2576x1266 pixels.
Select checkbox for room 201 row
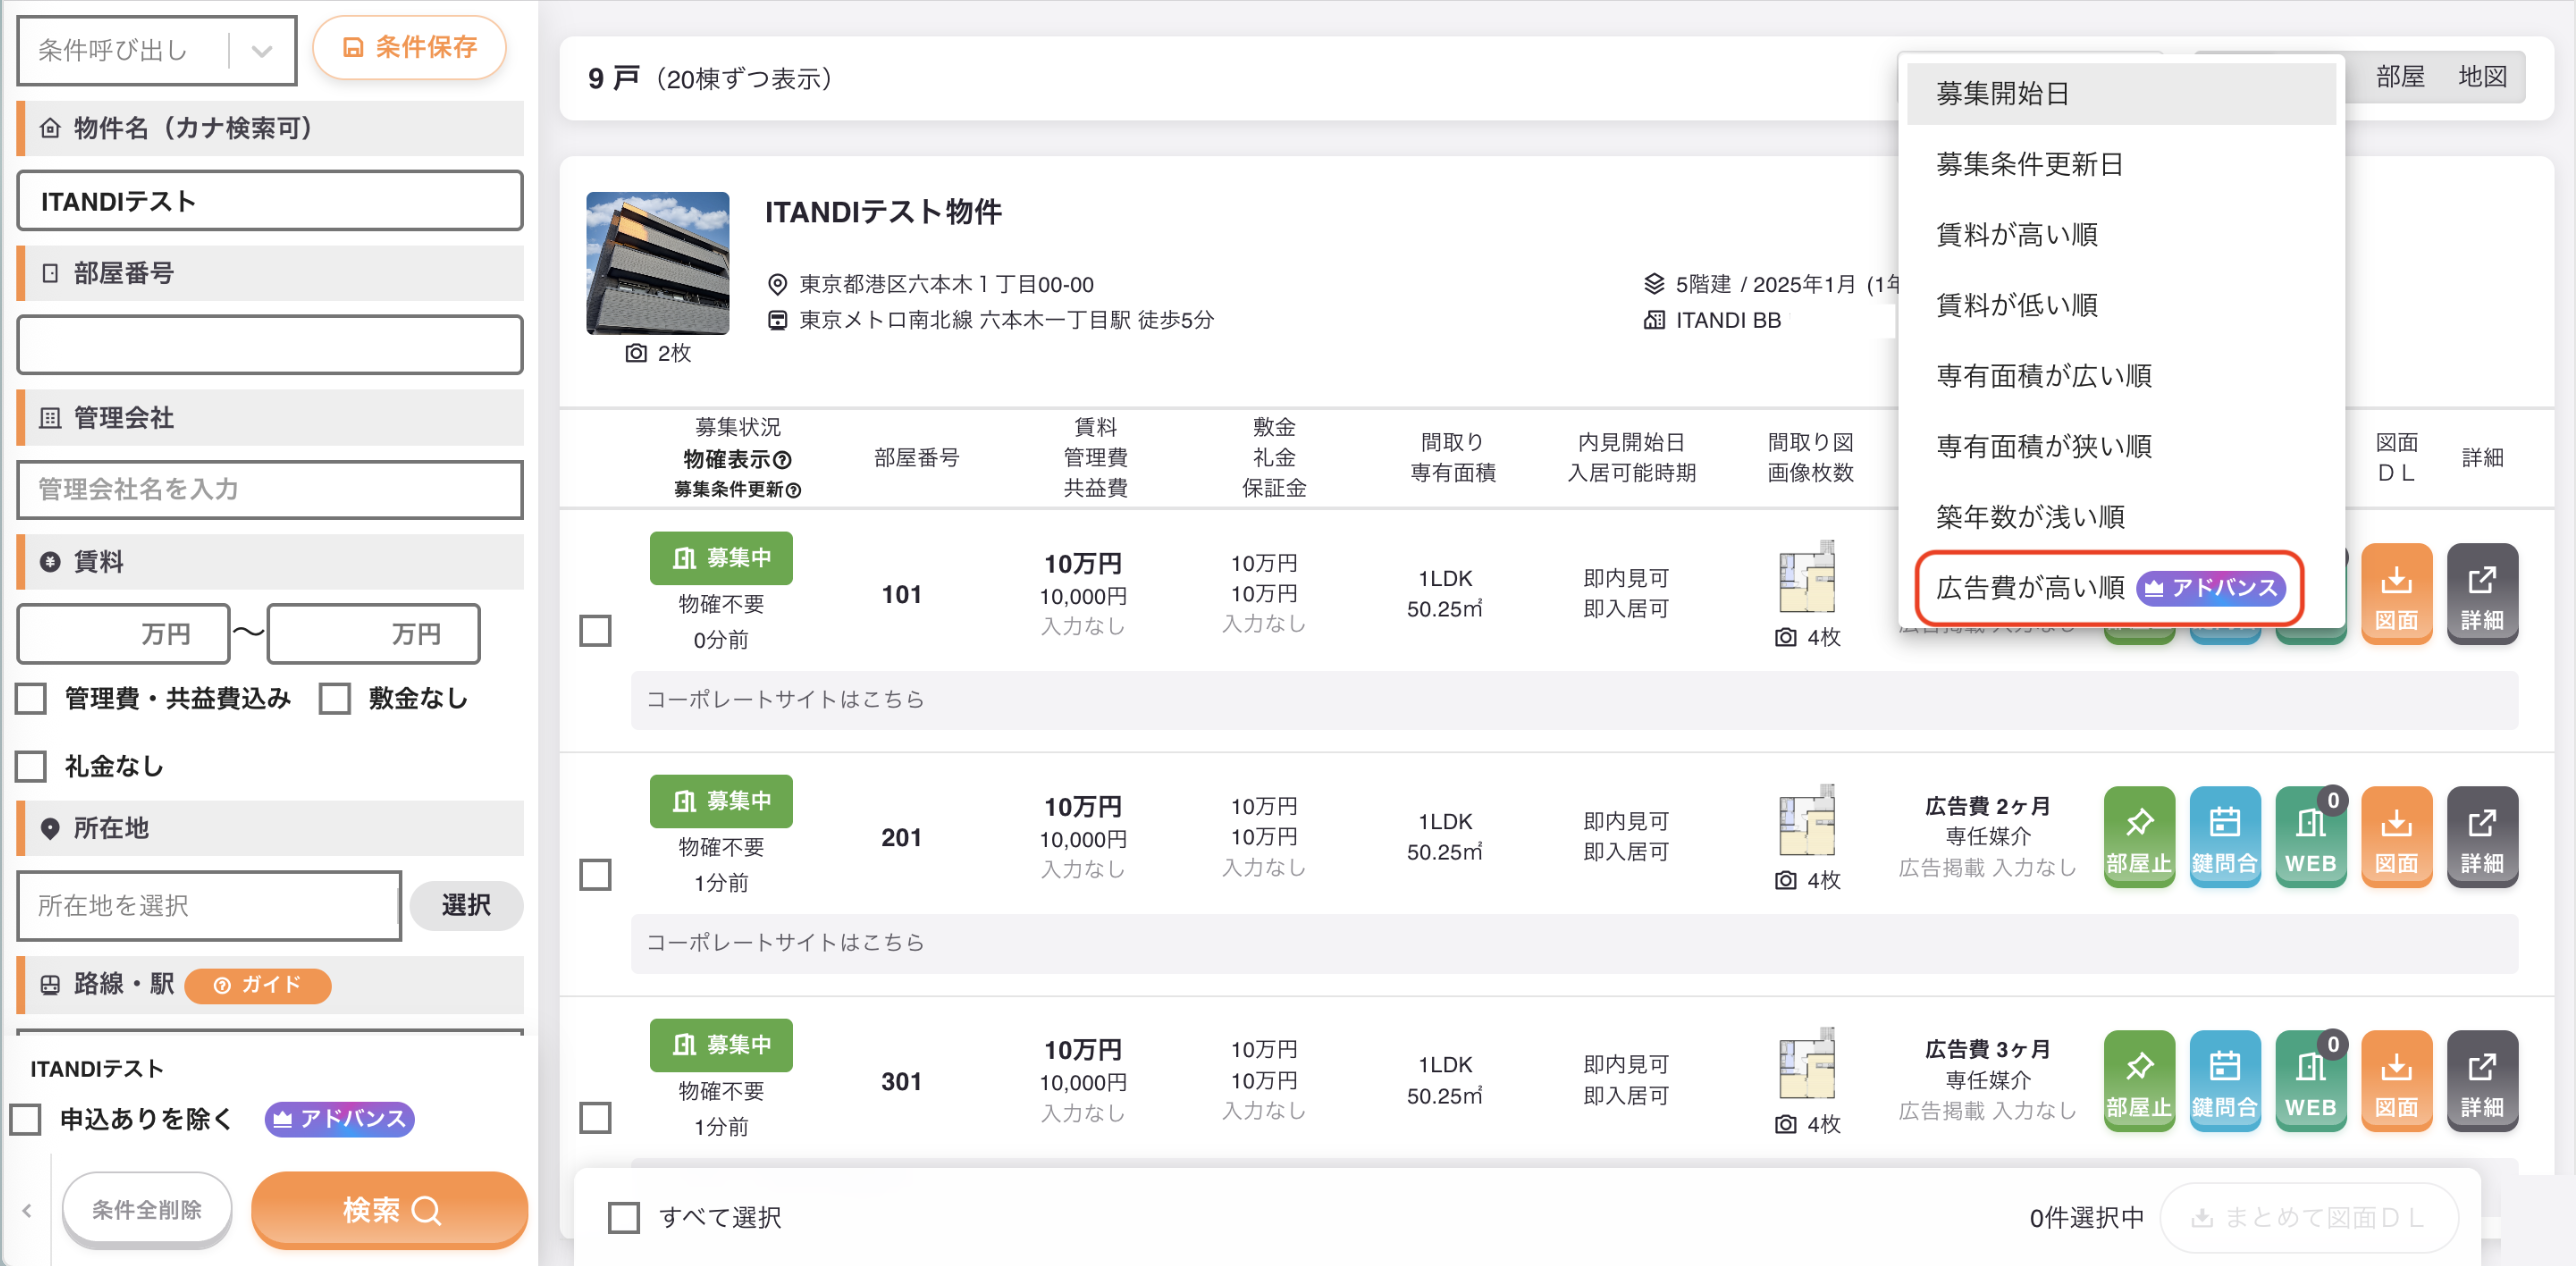(x=596, y=875)
